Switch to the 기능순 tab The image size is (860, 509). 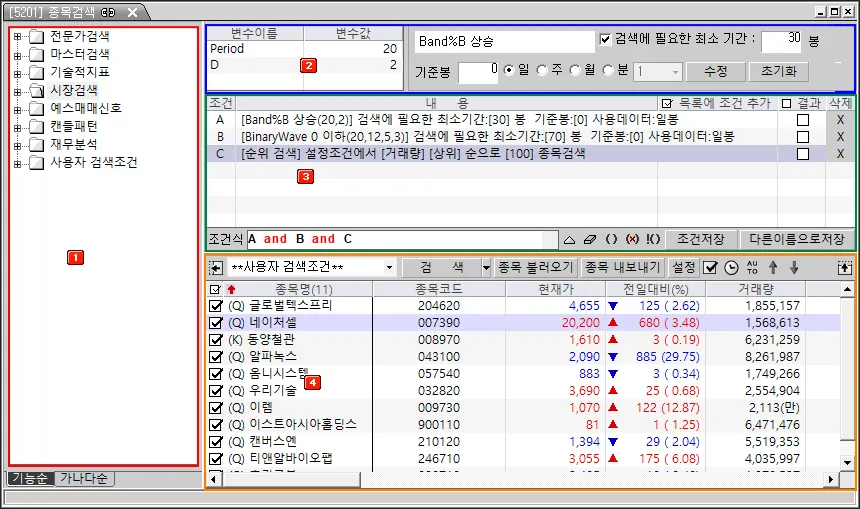30,478
